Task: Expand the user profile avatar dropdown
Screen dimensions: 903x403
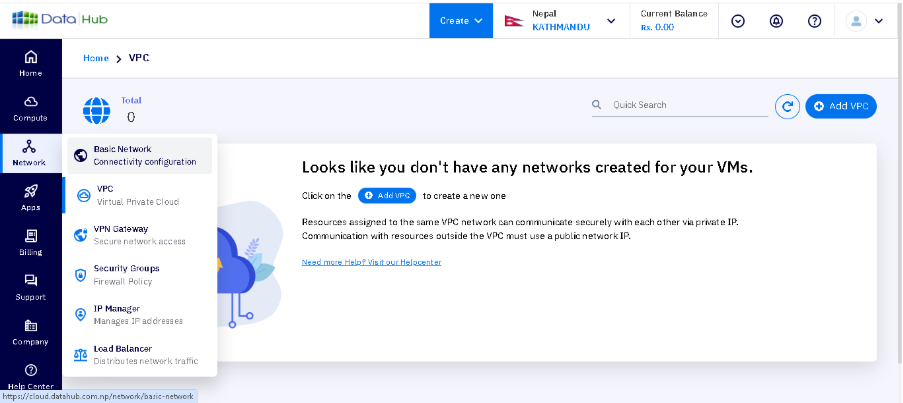Action: [x=865, y=21]
